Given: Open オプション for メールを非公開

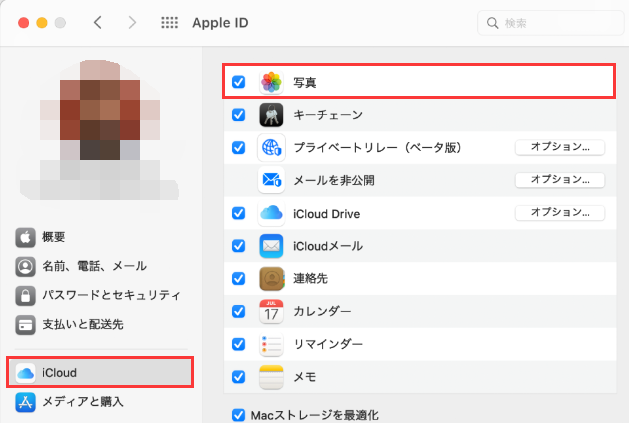Looking at the screenshot, I should pos(560,180).
